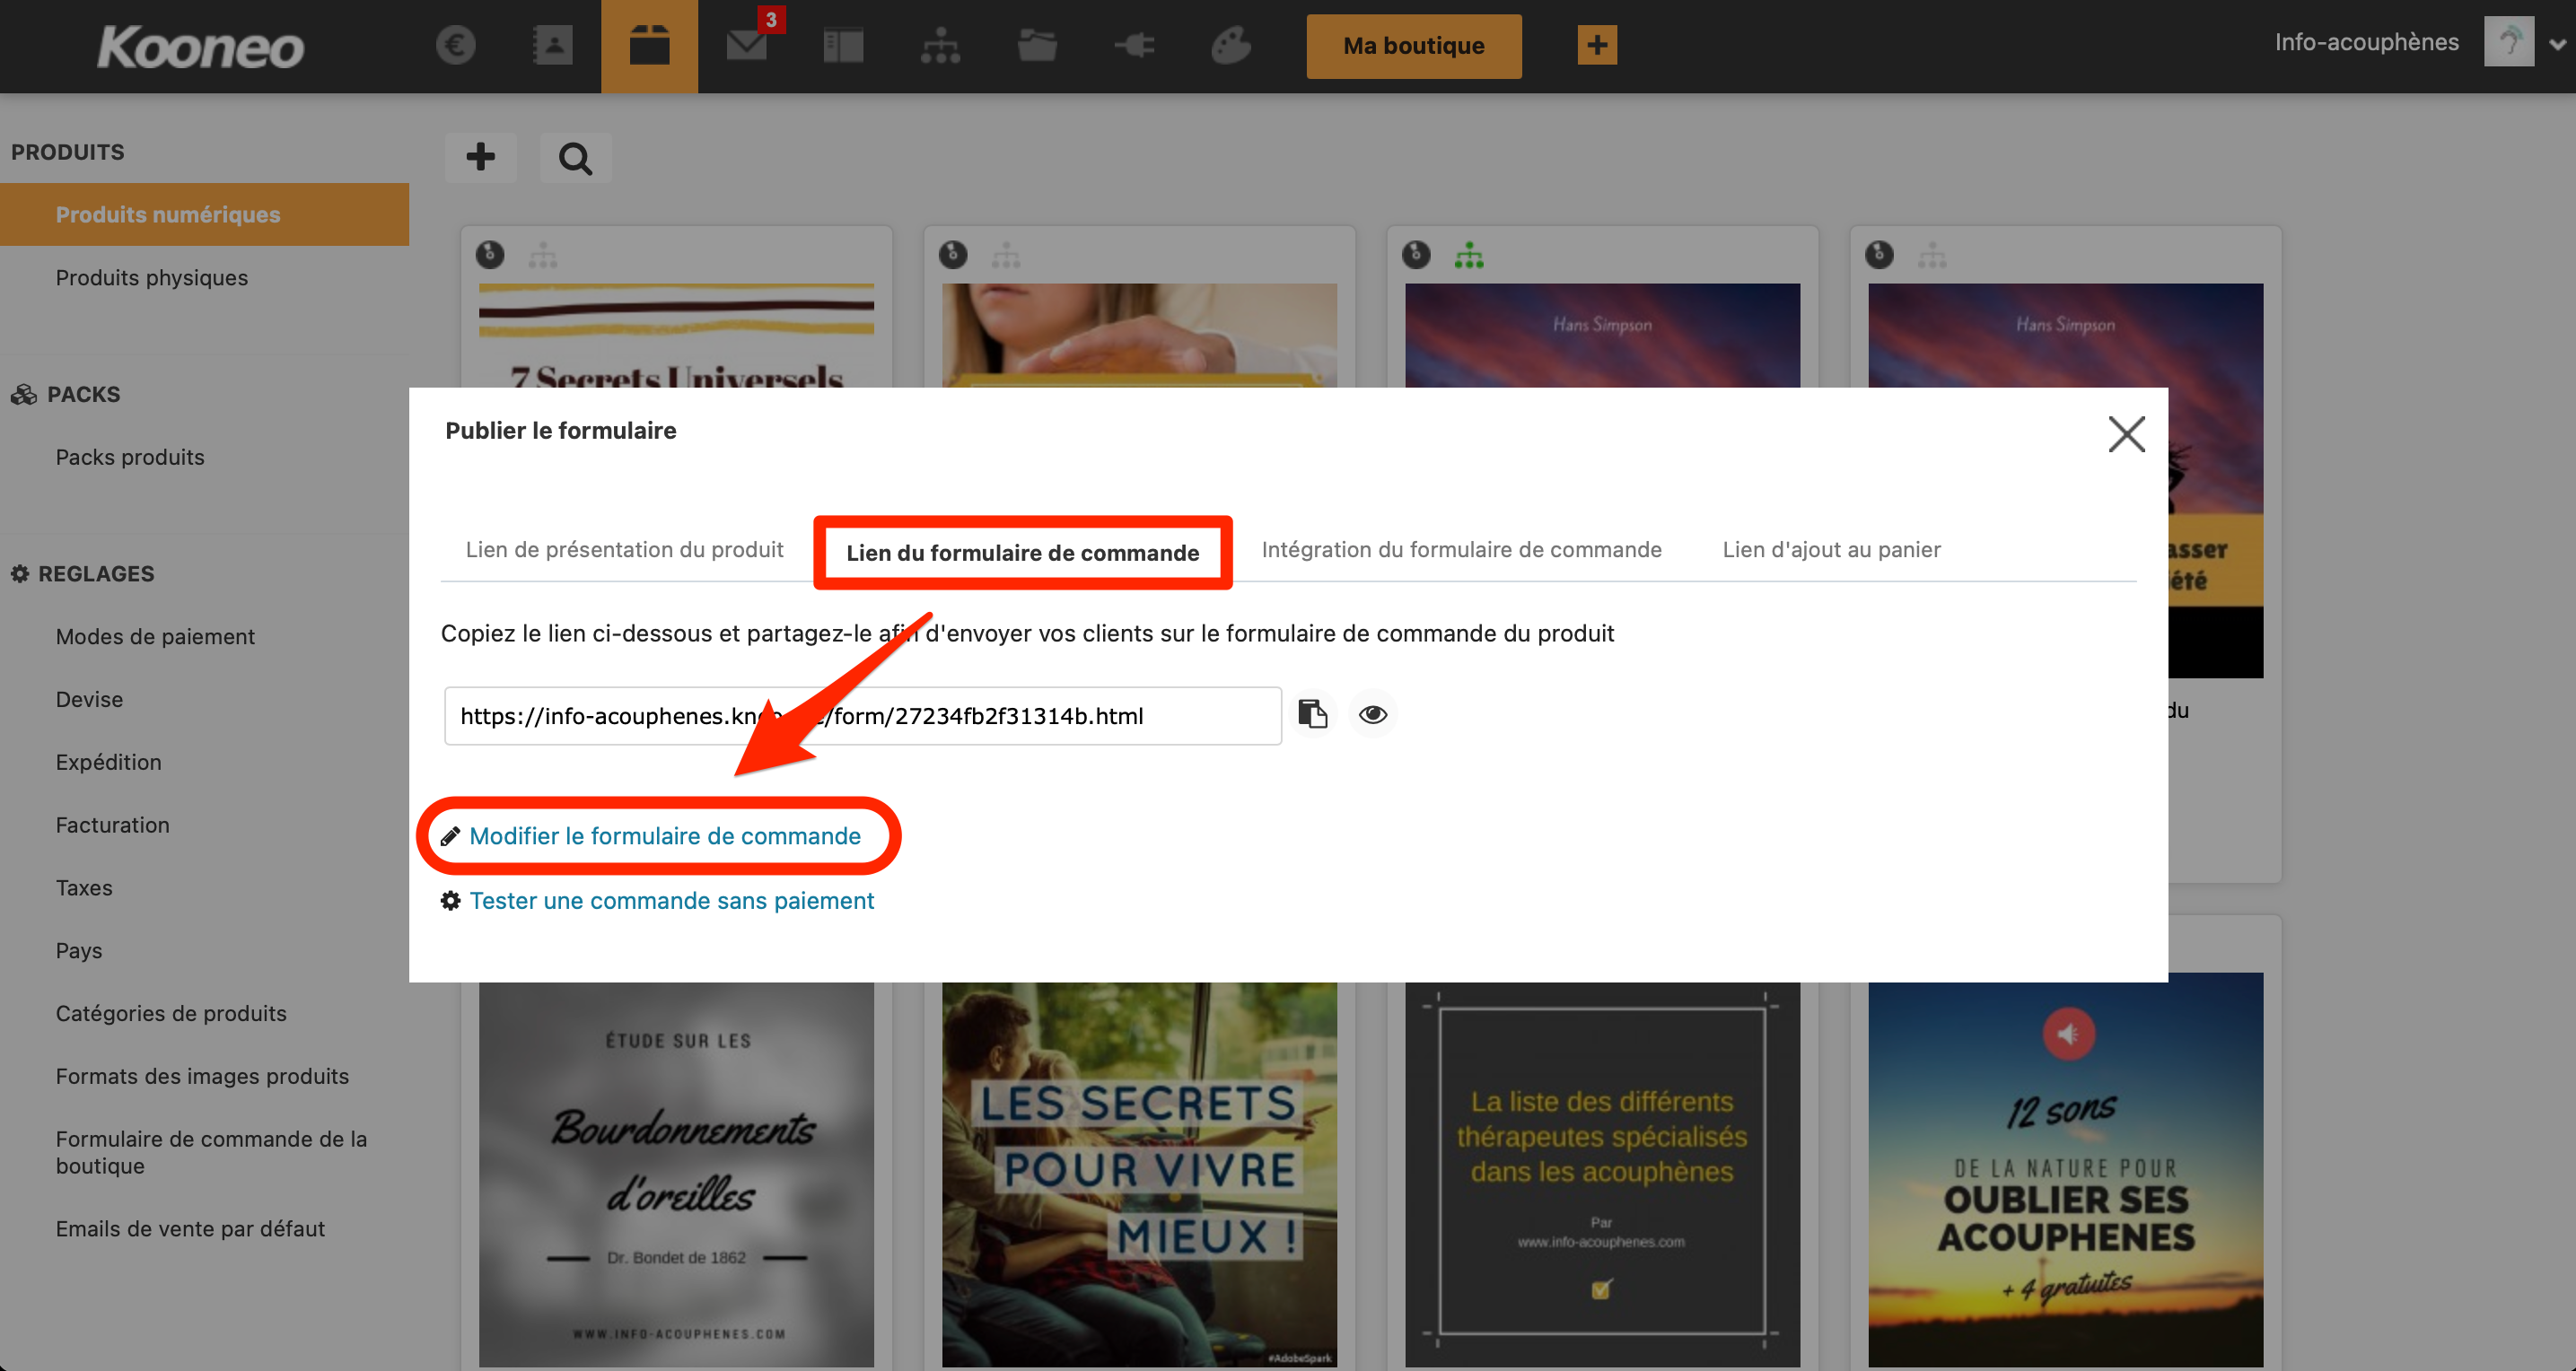Open the palette design icon in top bar
Image resolution: width=2576 pixels, height=1371 pixels.
(1231, 45)
